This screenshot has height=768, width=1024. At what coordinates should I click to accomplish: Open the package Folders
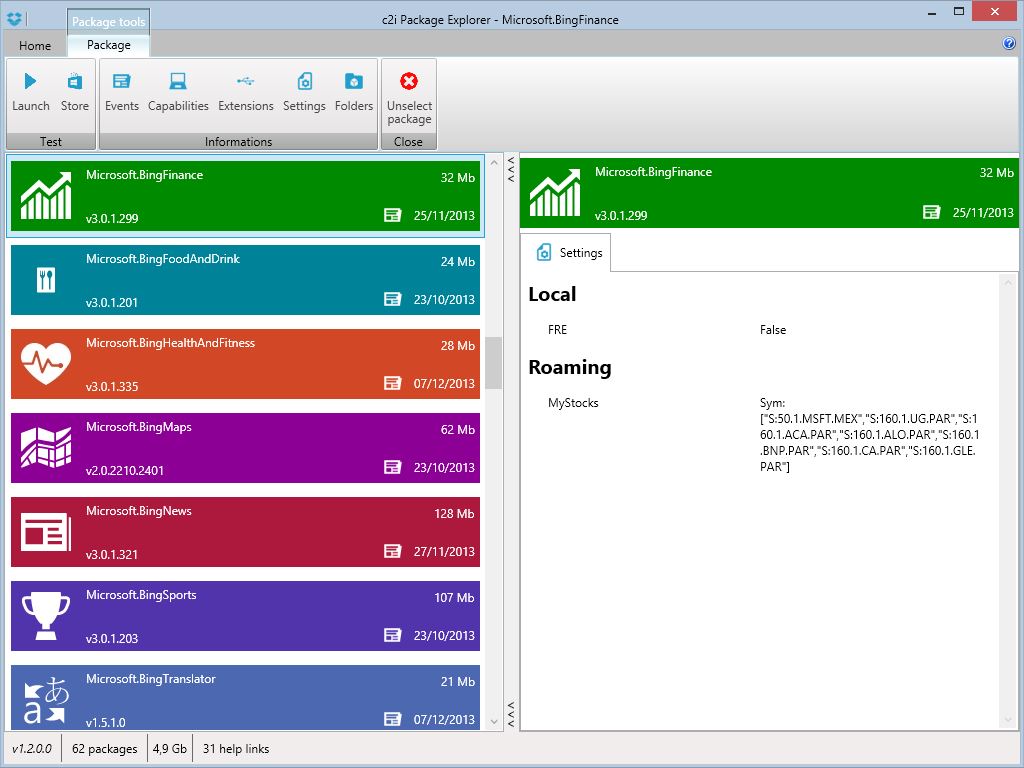(x=354, y=92)
